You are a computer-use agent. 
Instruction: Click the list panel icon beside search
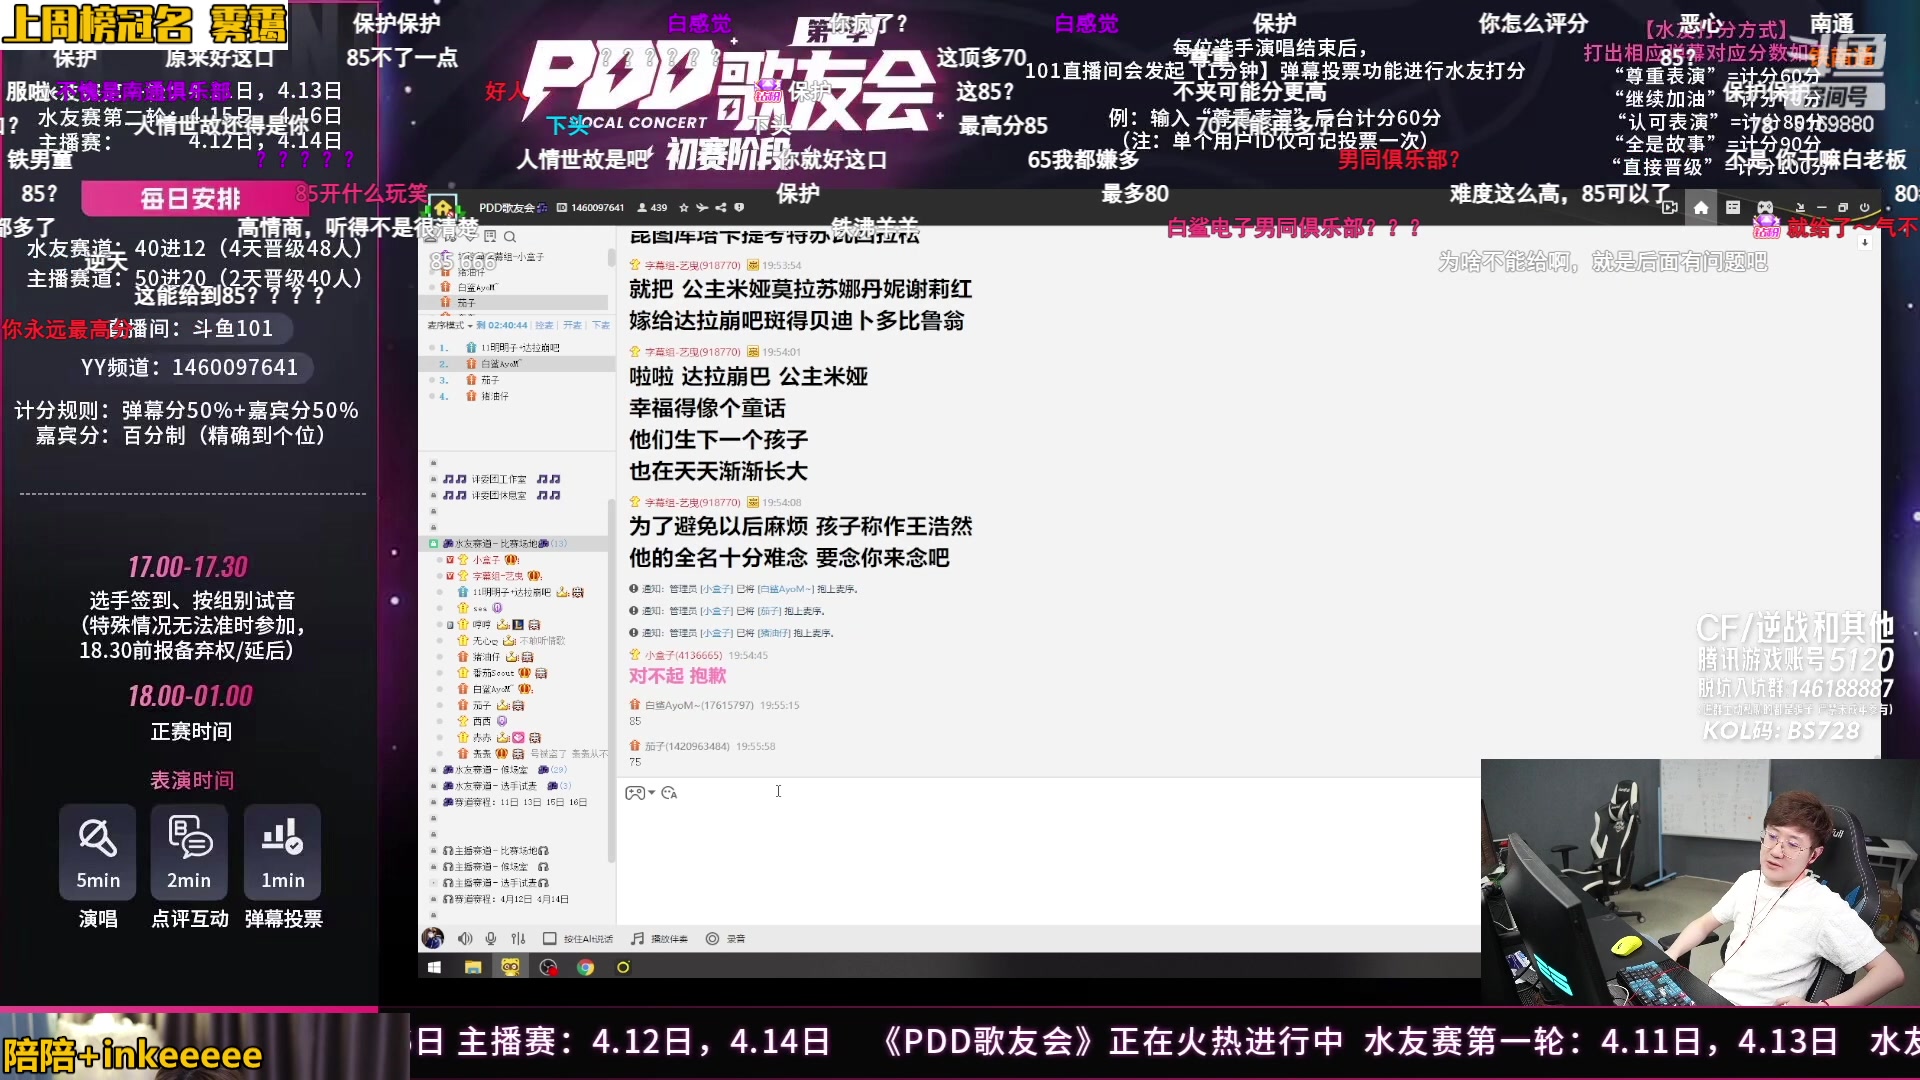click(490, 237)
